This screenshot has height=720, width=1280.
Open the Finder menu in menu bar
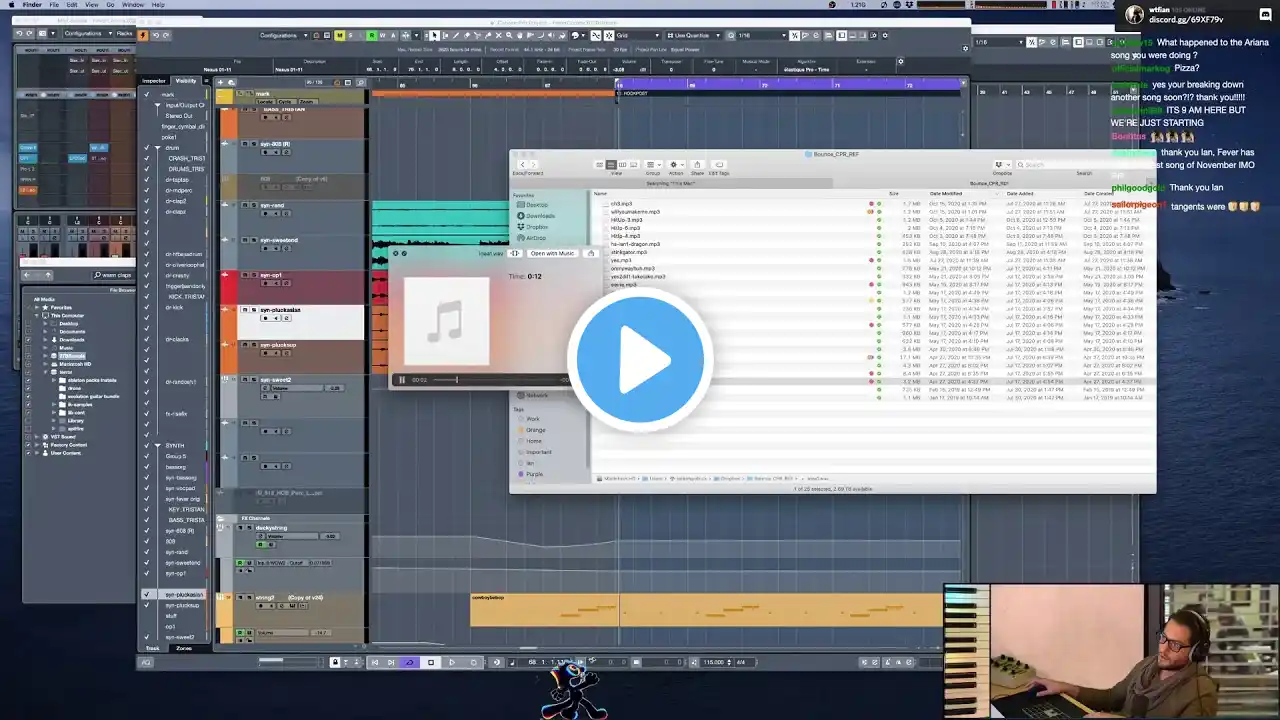(32, 5)
